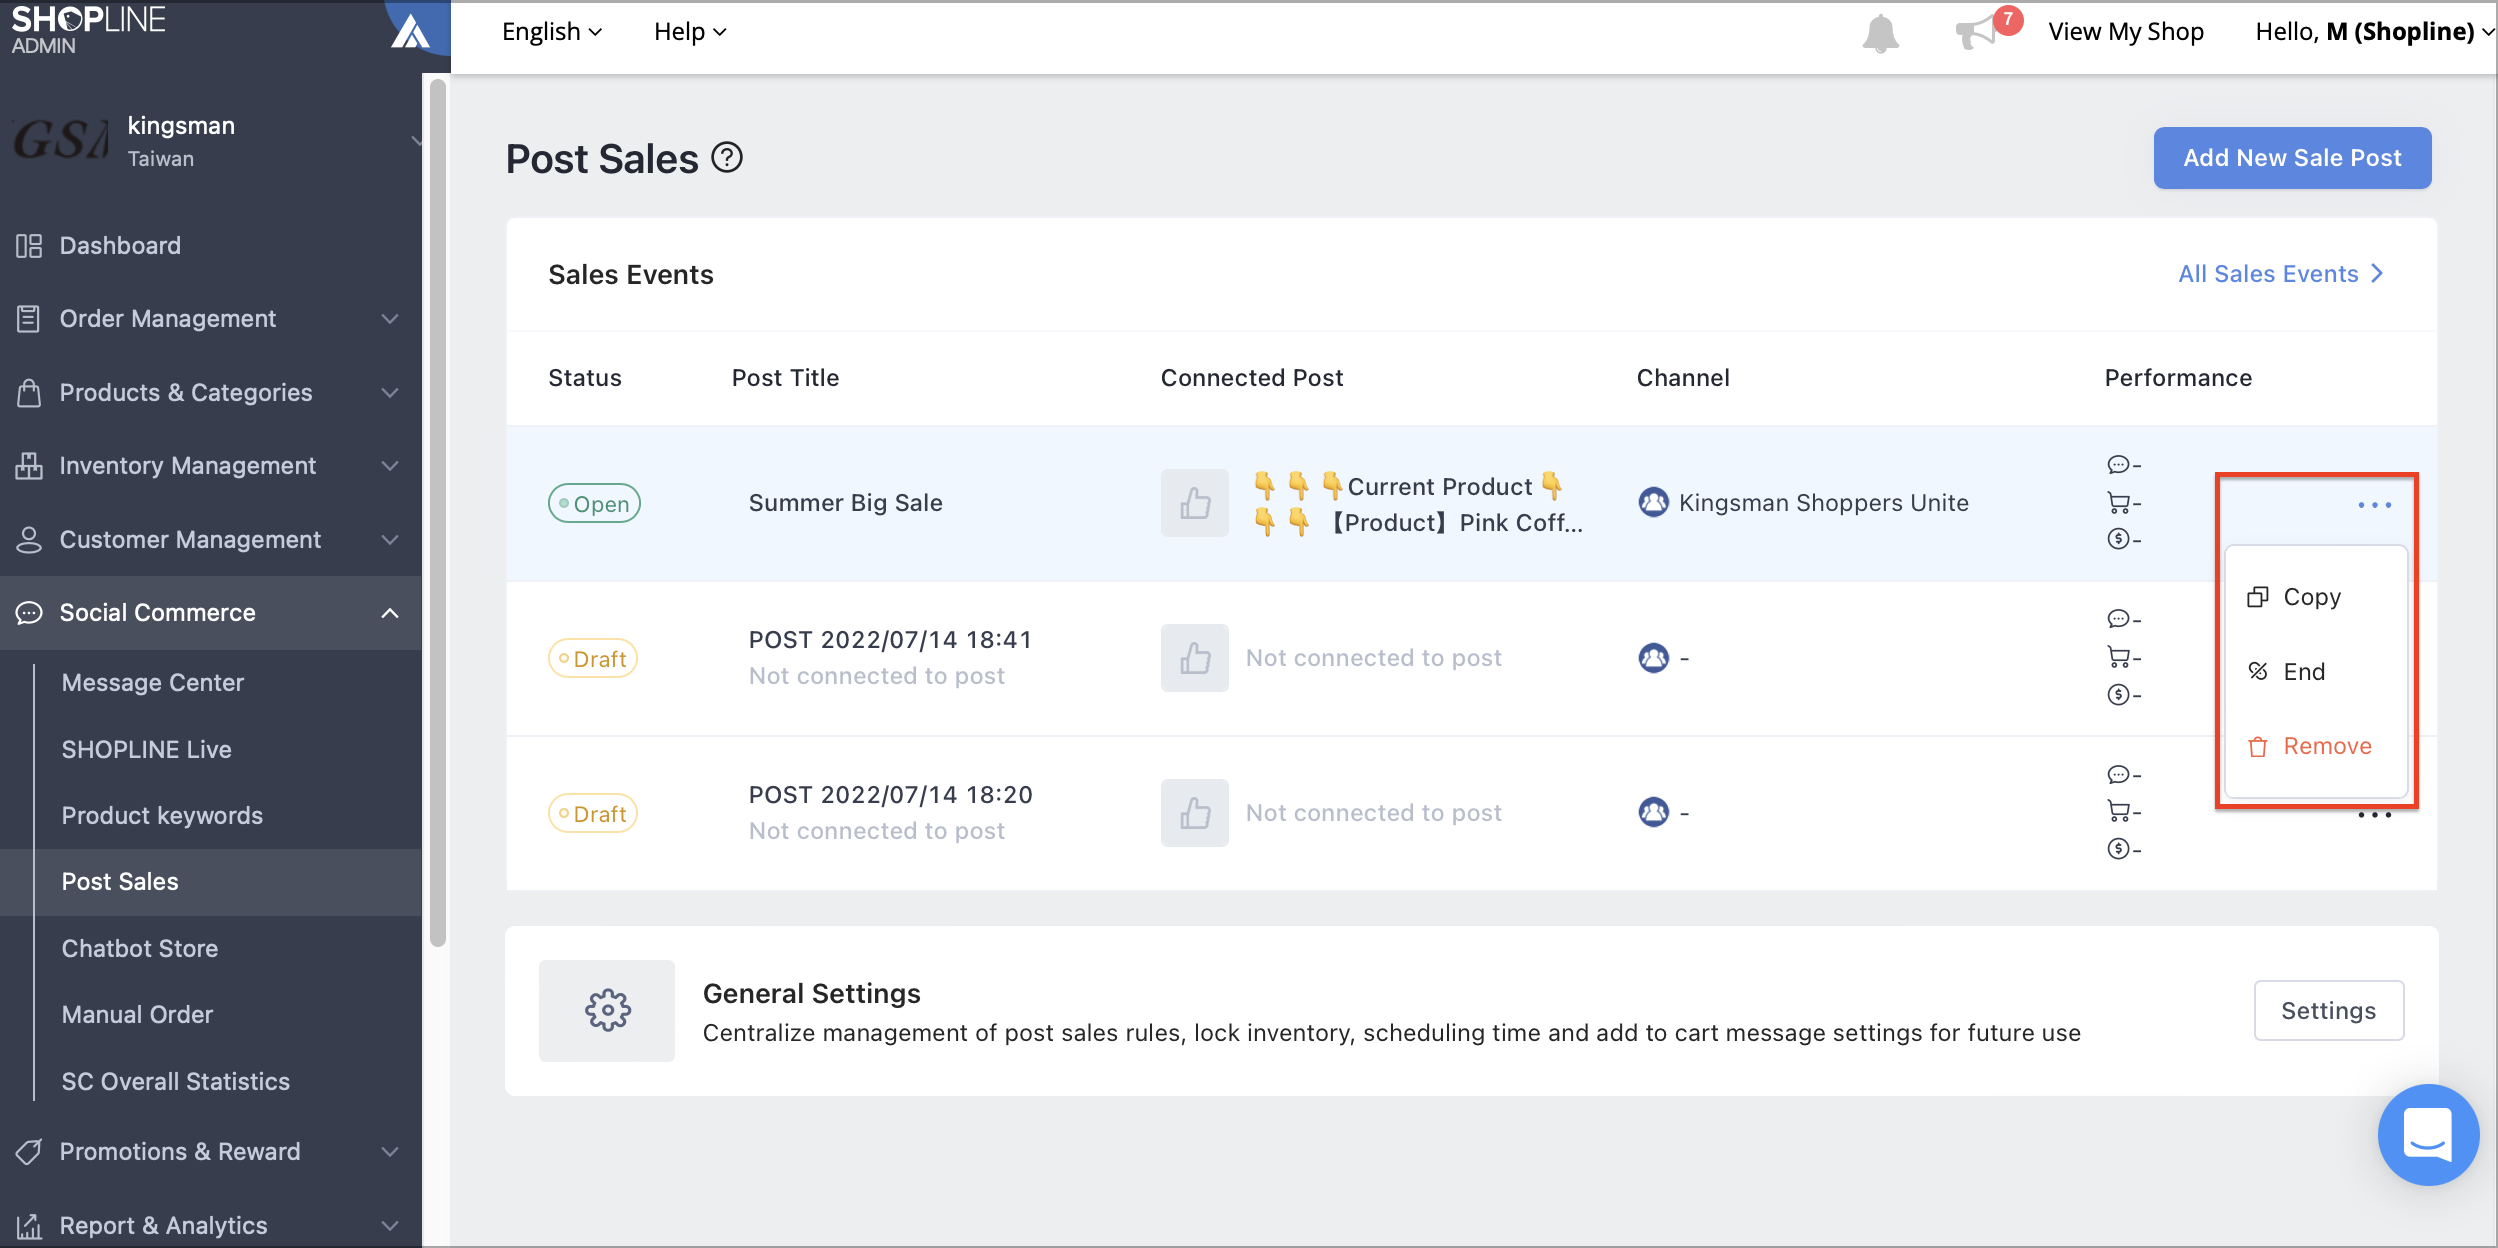This screenshot has width=2498, height=1248.
Task: Open the announcements megaphone icon
Action: point(1977,33)
